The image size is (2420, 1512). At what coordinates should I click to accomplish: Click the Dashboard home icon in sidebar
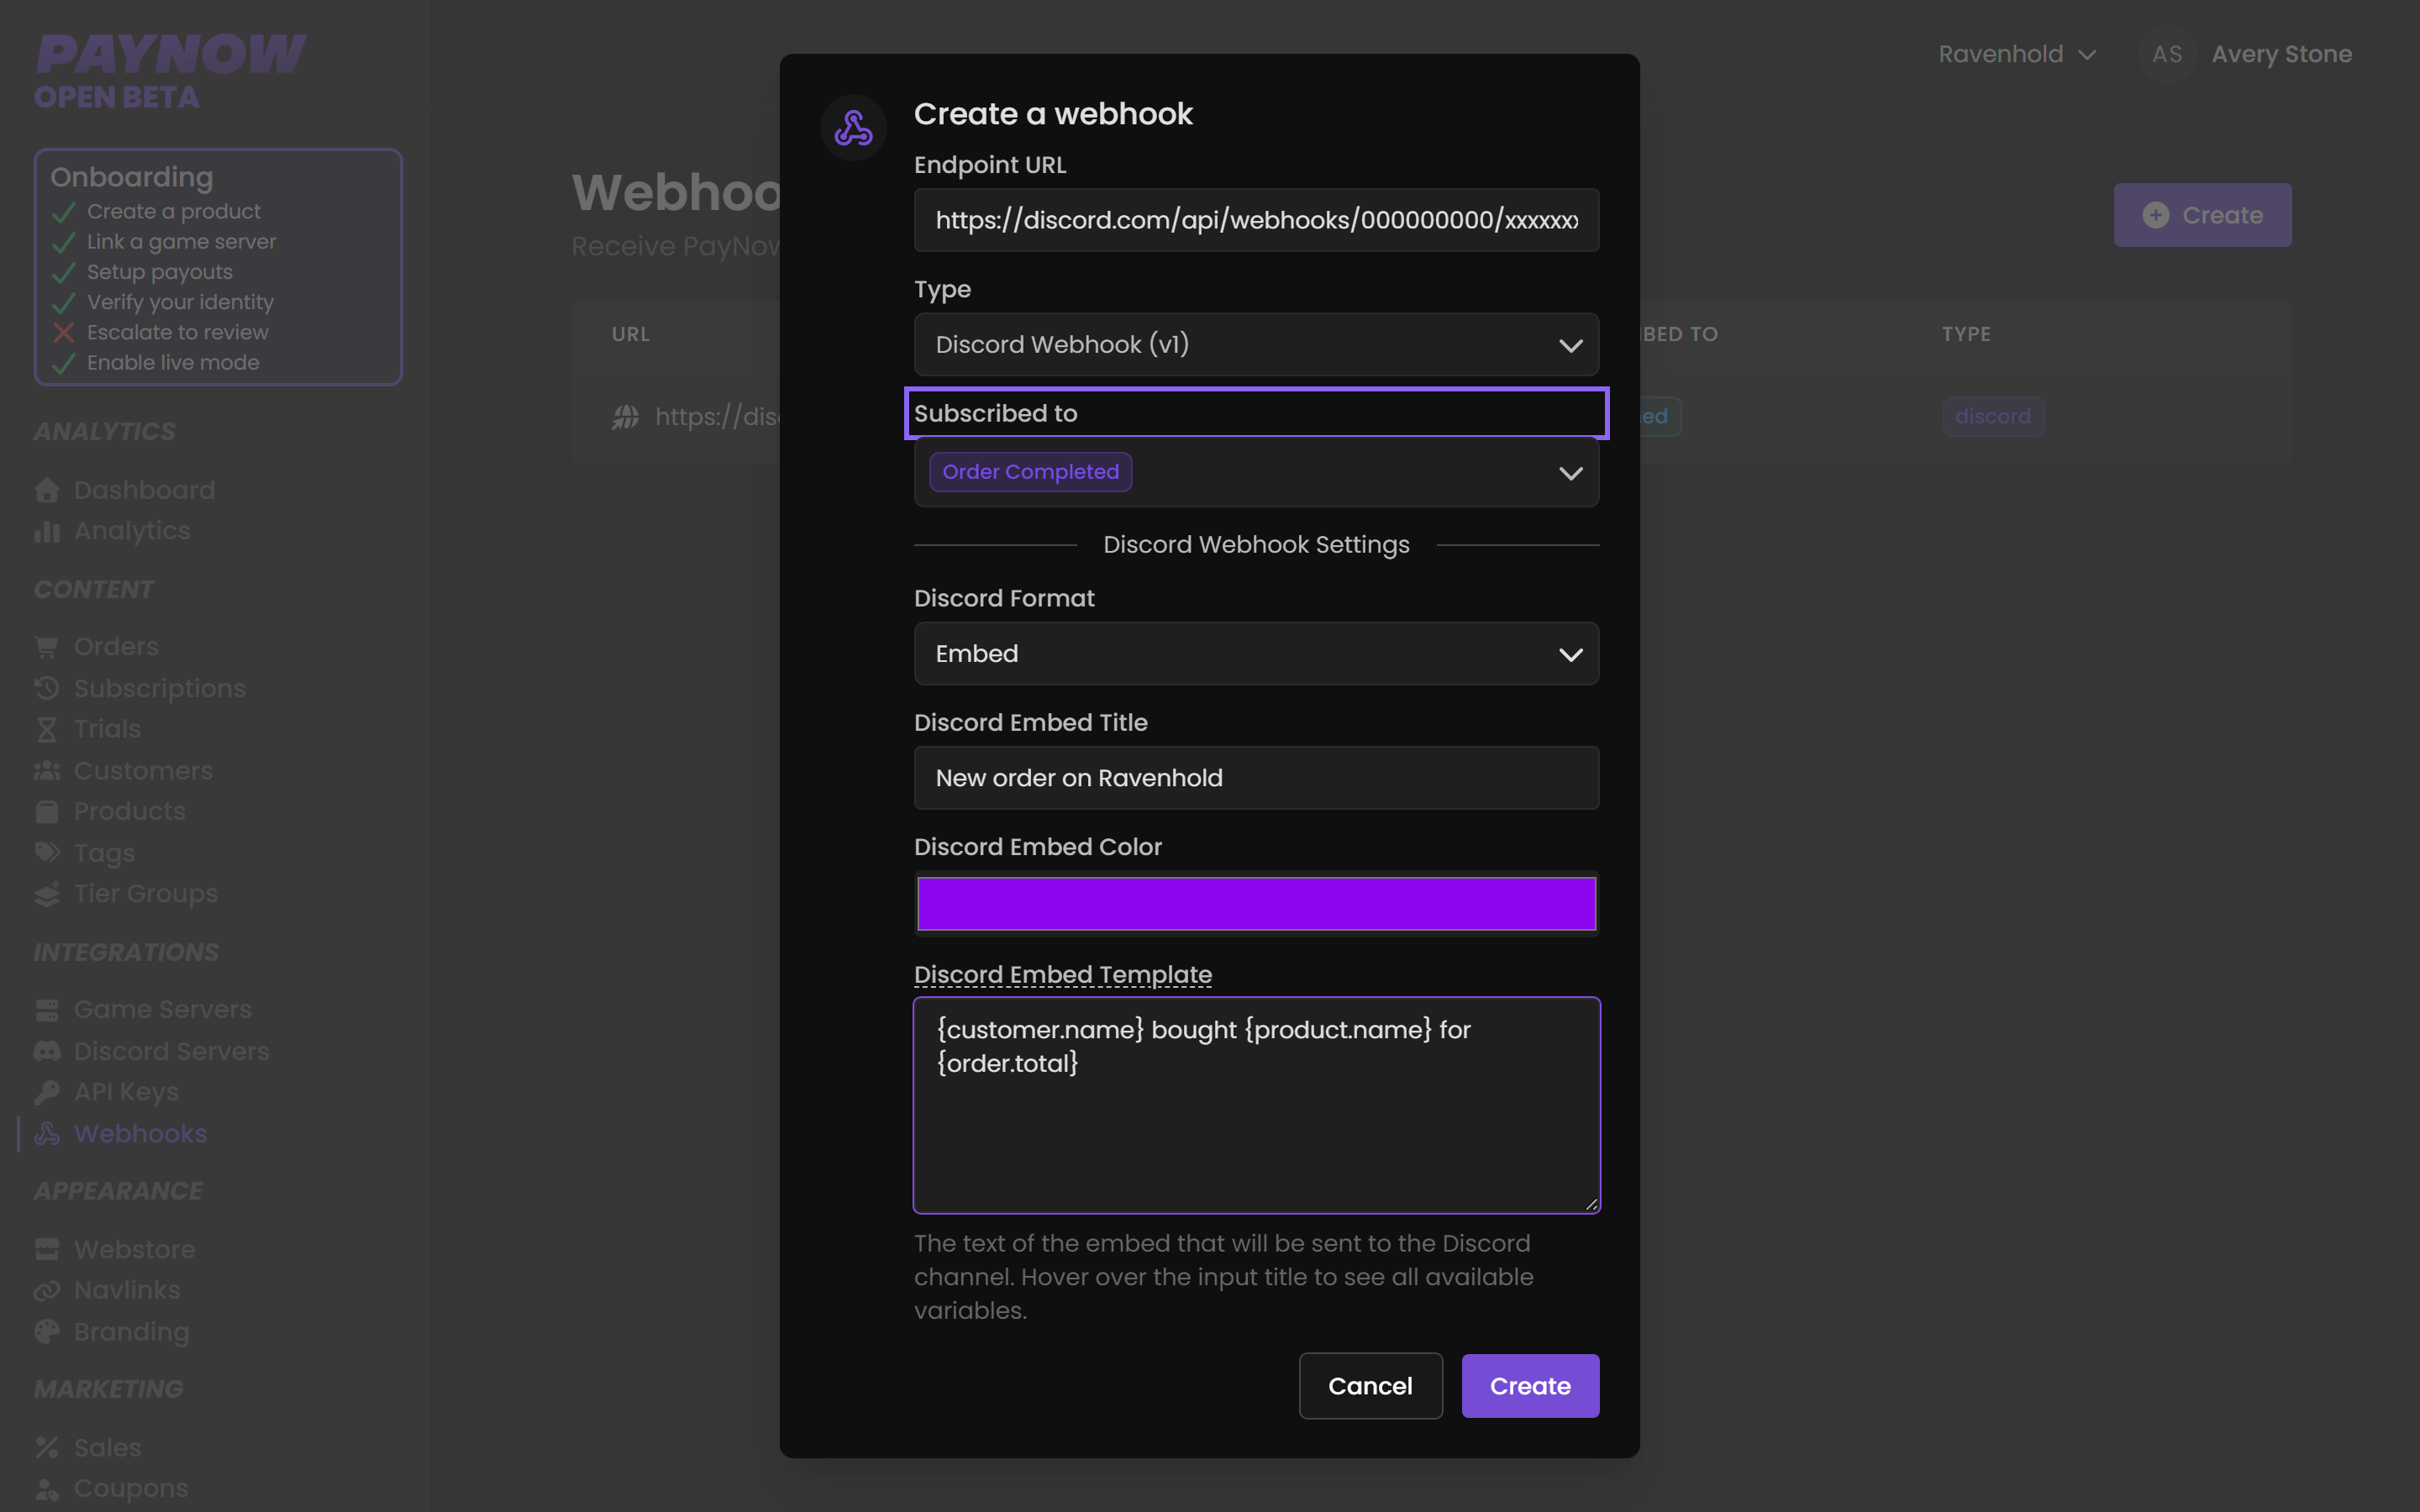pos(47,490)
